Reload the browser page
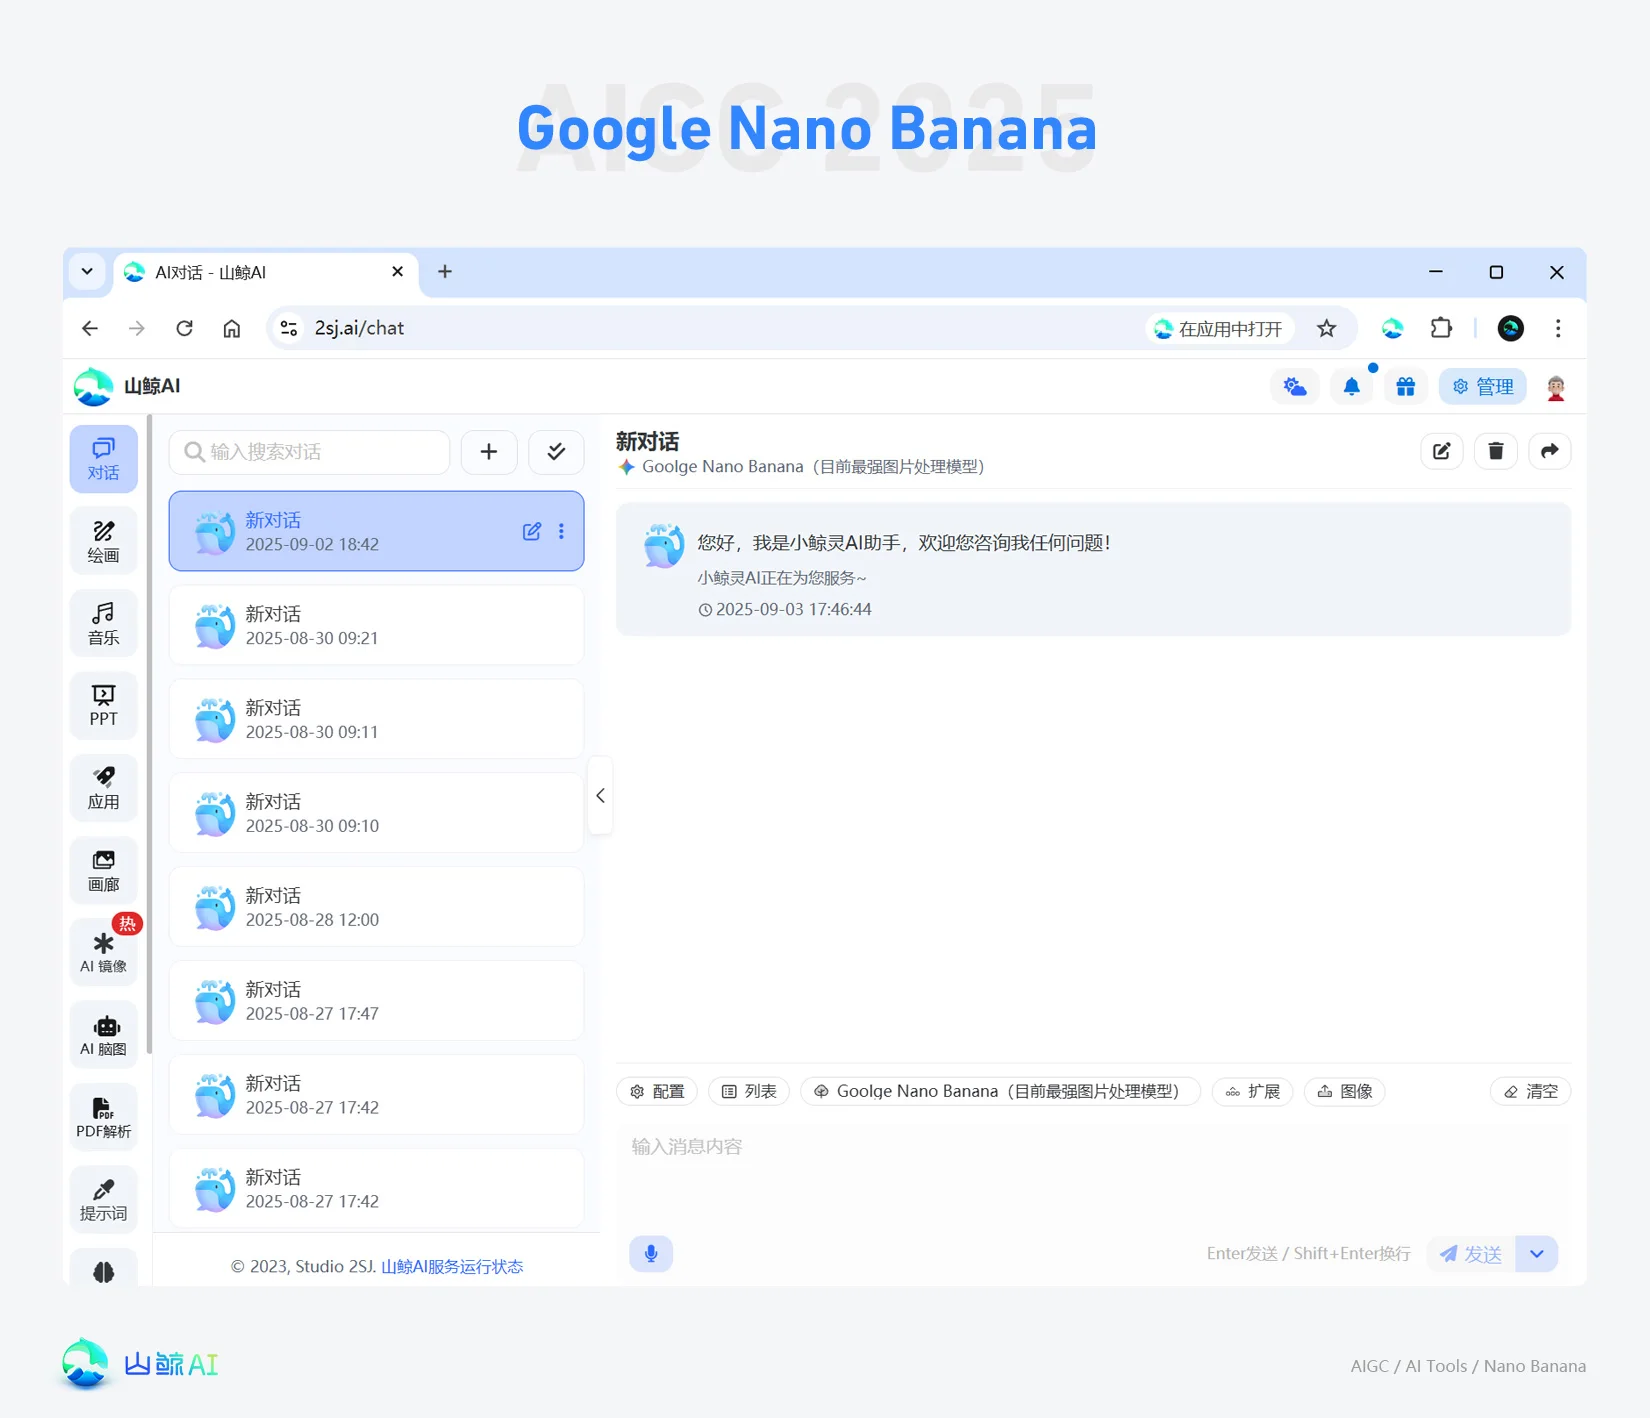This screenshot has height=1418, width=1650. point(184,328)
